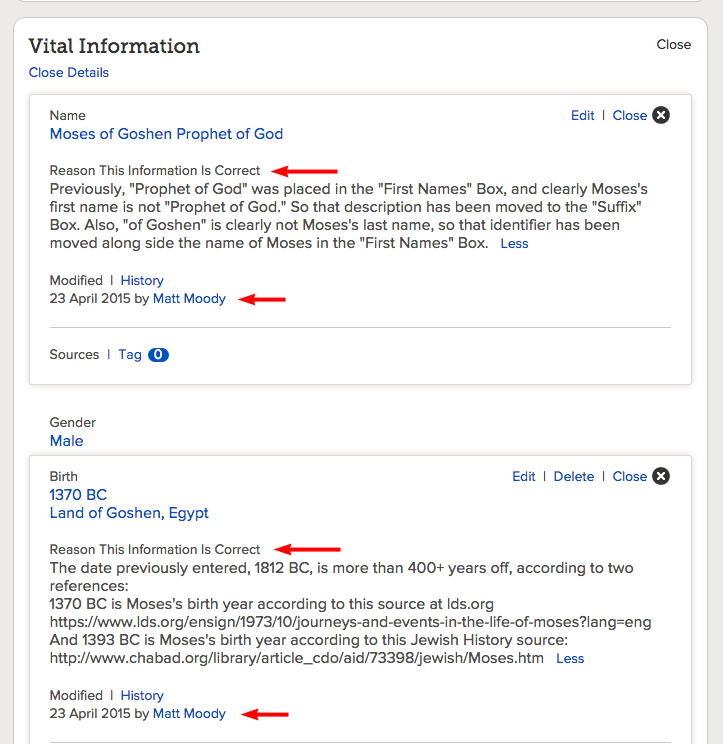Click the X icon in the Name section
Screen dimensions: 723x744
(x=660, y=115)
